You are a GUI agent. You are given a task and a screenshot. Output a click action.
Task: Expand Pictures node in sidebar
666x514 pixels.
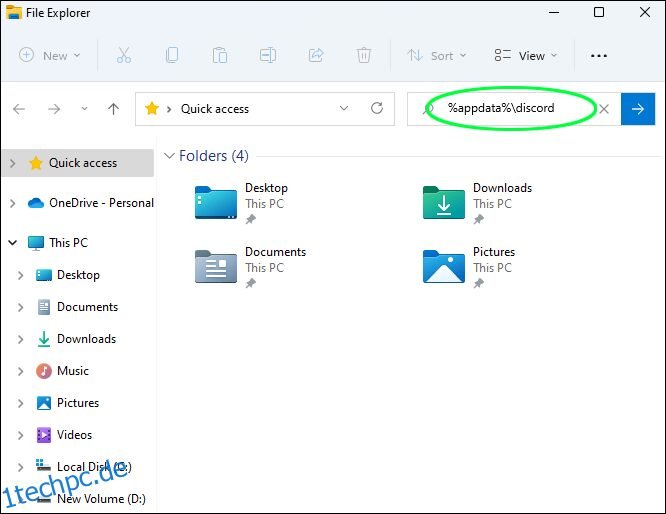[20, 403]
